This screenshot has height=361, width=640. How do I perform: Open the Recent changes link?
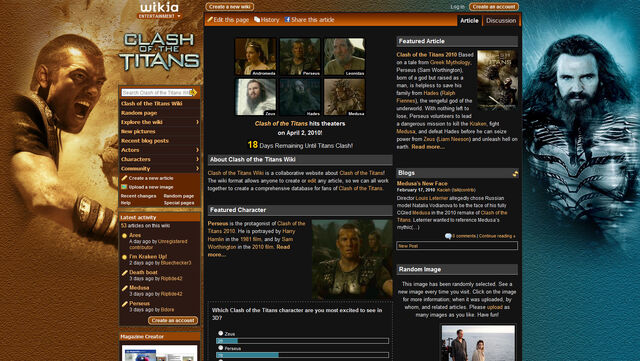tap(138, 196)
